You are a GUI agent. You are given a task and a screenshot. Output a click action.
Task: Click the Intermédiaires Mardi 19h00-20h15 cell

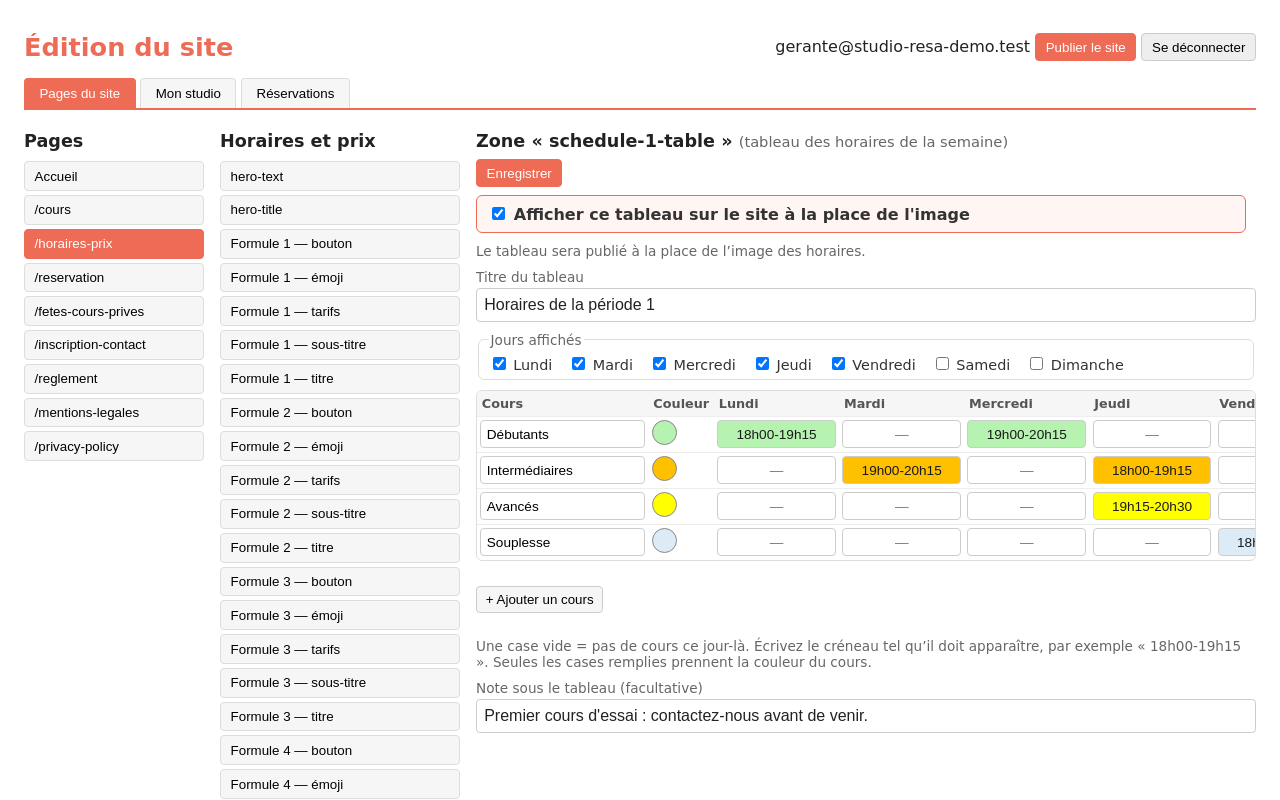click(901, 470)
